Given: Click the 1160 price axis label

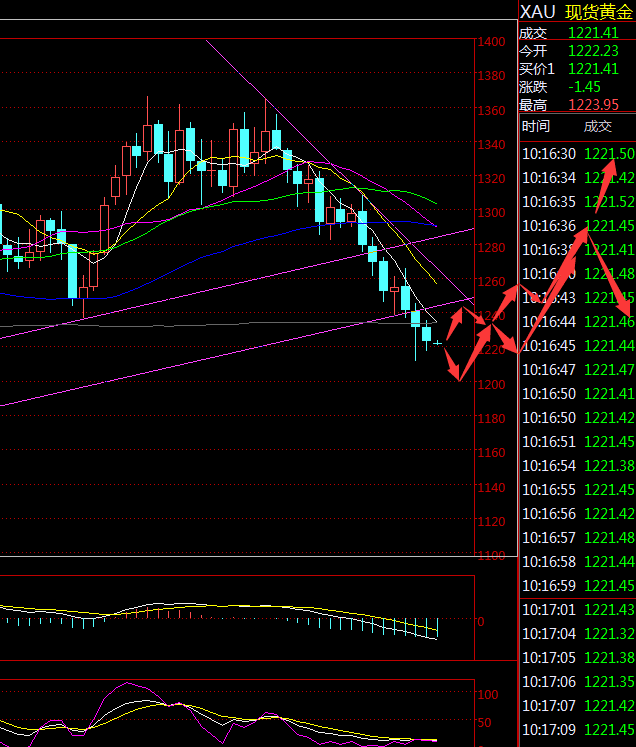Looking at the screenshot, I should click(491, 453).
